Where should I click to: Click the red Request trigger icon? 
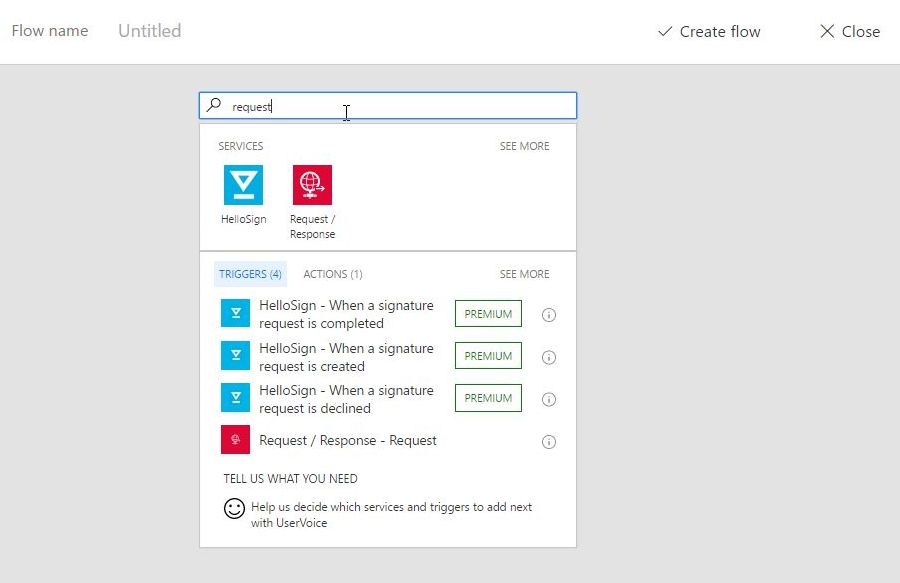(x=235, y=440)
